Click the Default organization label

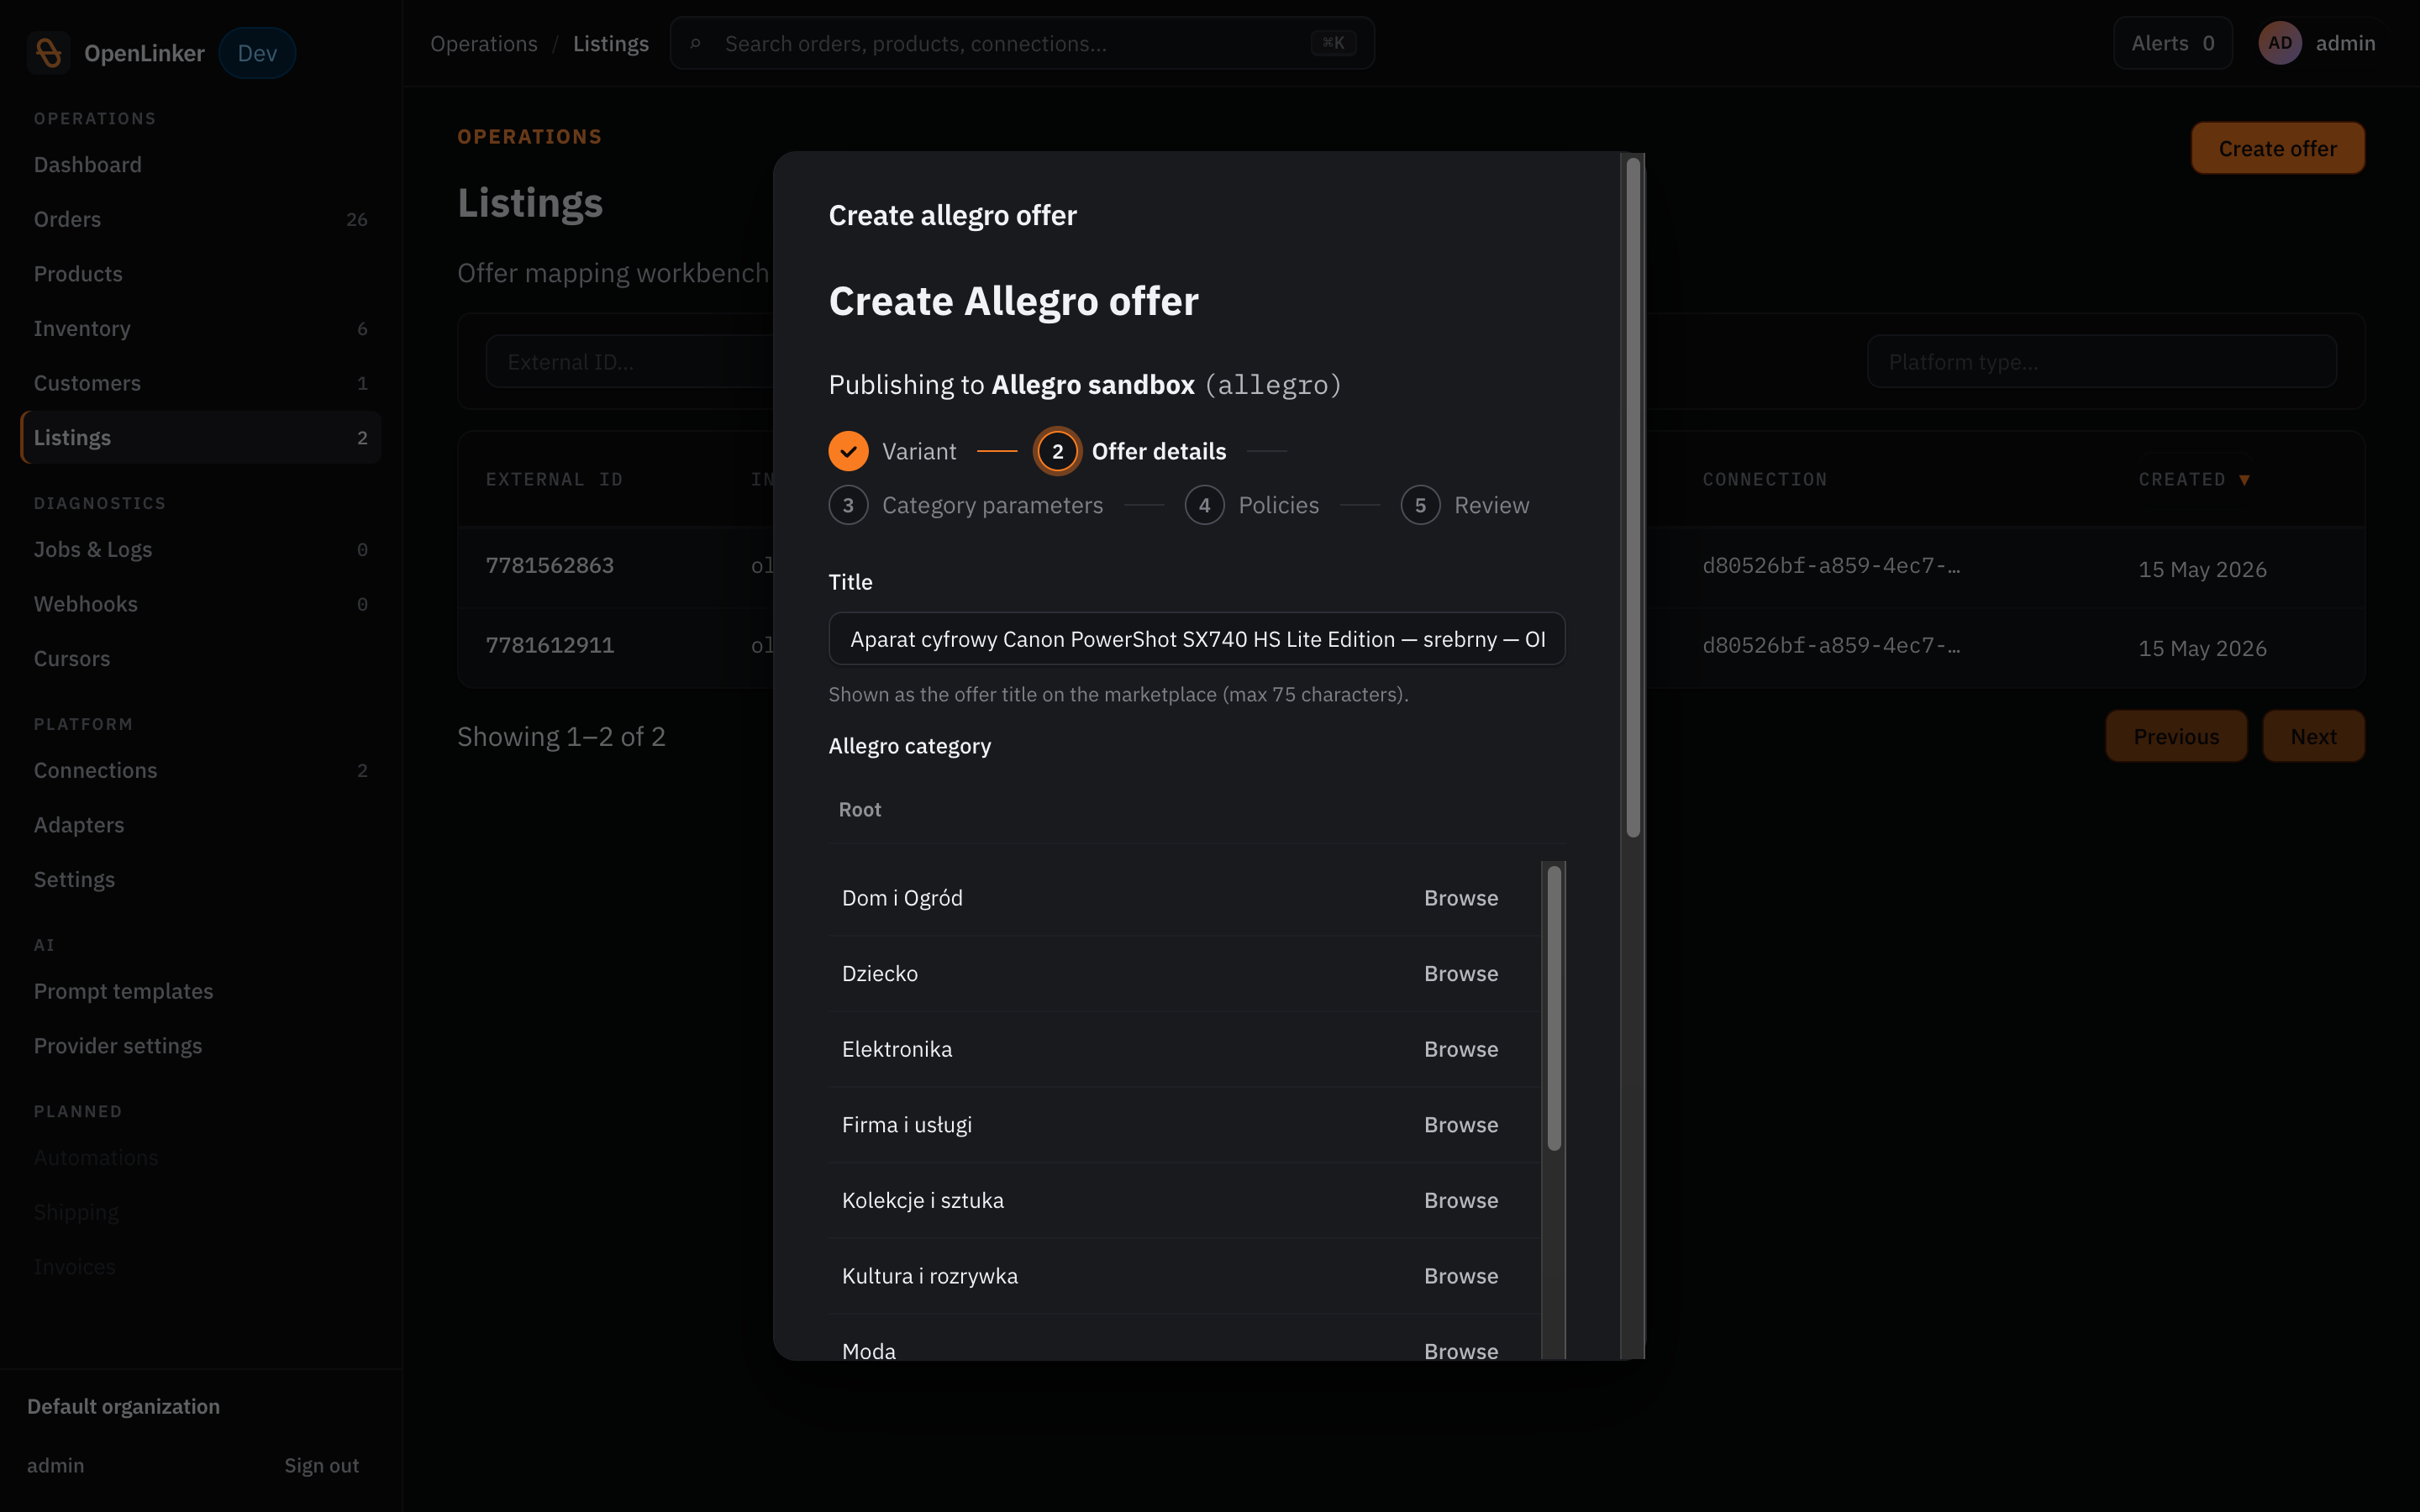tap(123, 1406)
